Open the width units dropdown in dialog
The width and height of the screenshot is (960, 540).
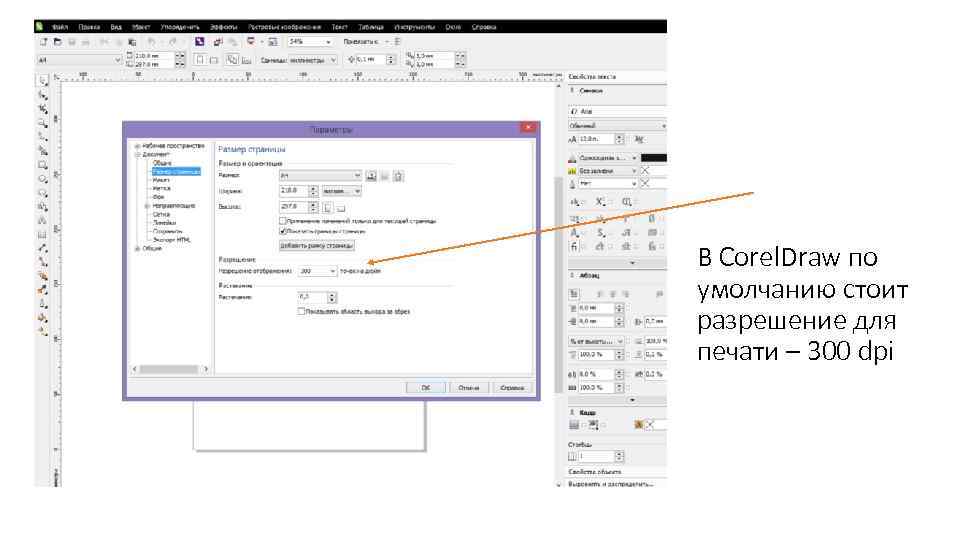[x=342, y=191]
